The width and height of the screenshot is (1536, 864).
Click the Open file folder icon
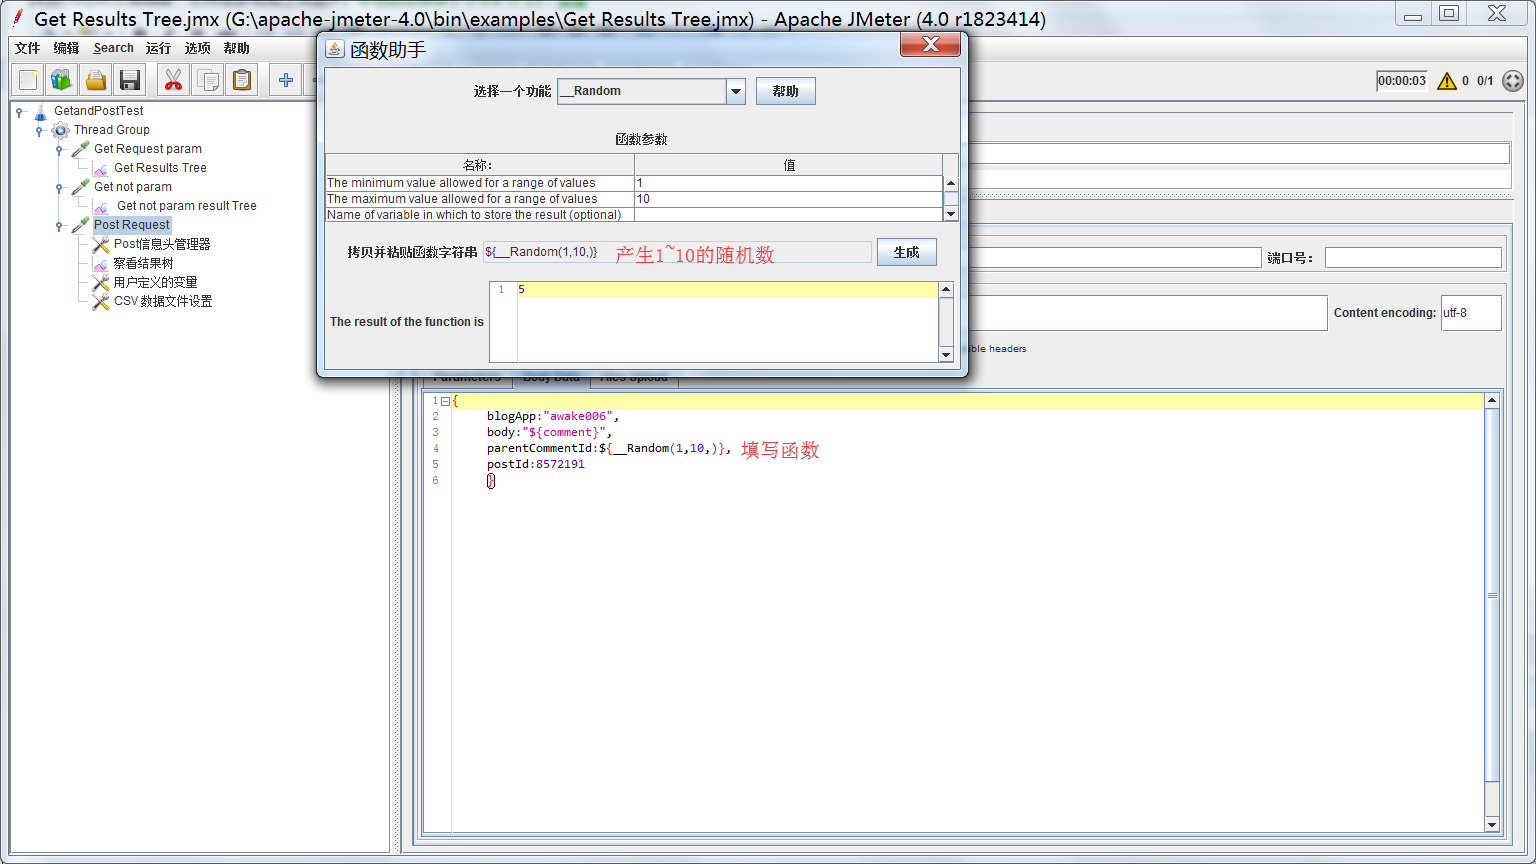tap(96, 80)
